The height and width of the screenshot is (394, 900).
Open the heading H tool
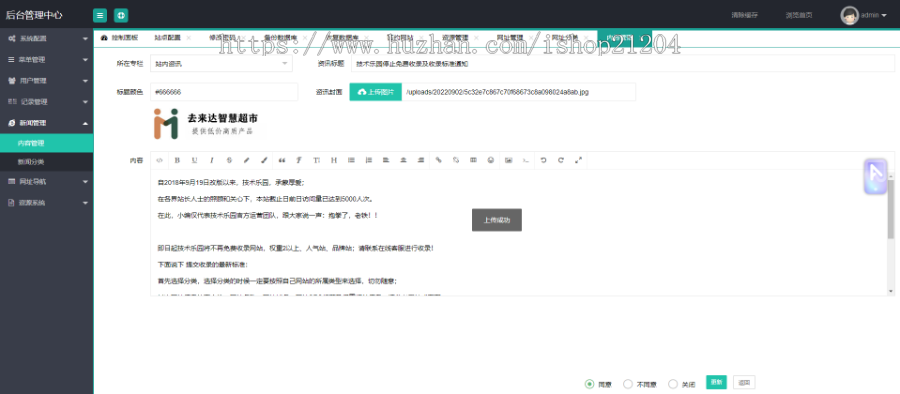[333, 160]
